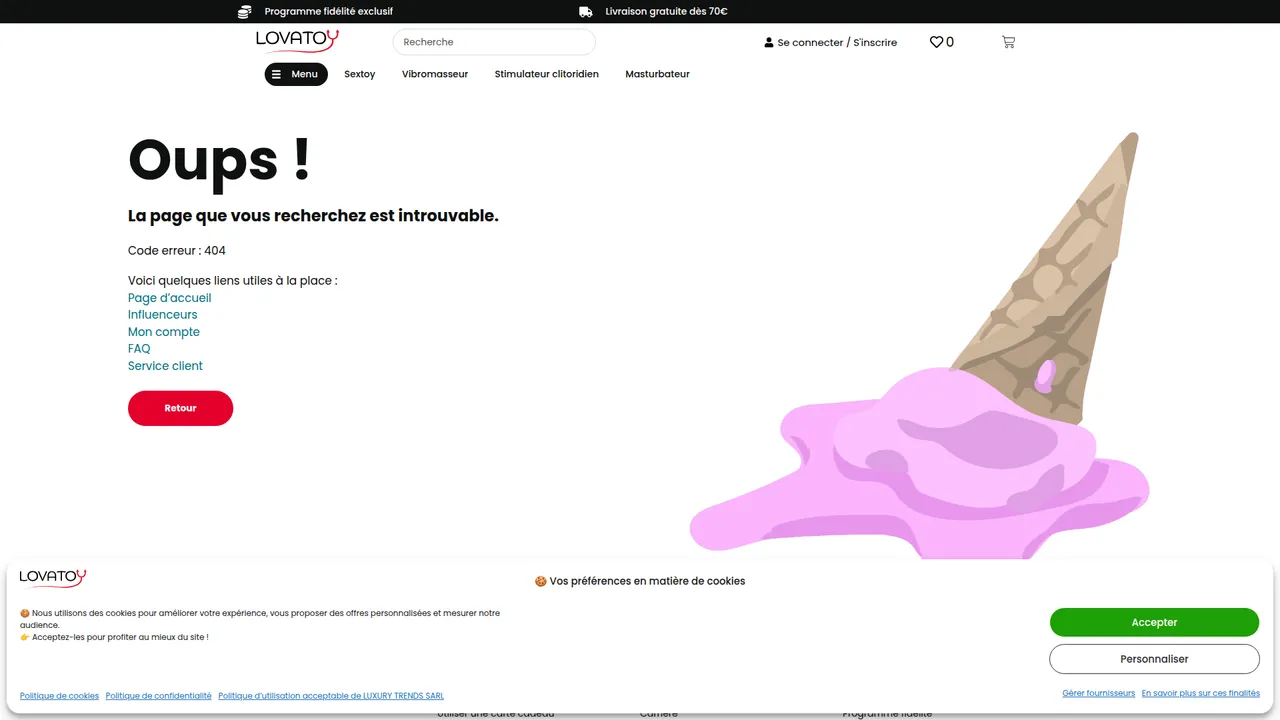The width and height of the screenshot is (1280, 720).
Task: Open Politique de cookies link
Action: 60,696
